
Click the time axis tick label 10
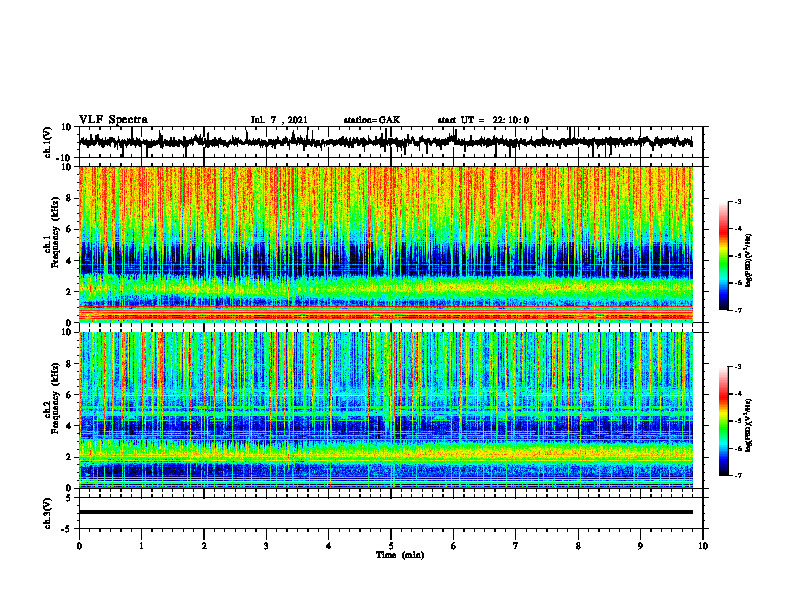pyautogui.click(x=703, y=546)
